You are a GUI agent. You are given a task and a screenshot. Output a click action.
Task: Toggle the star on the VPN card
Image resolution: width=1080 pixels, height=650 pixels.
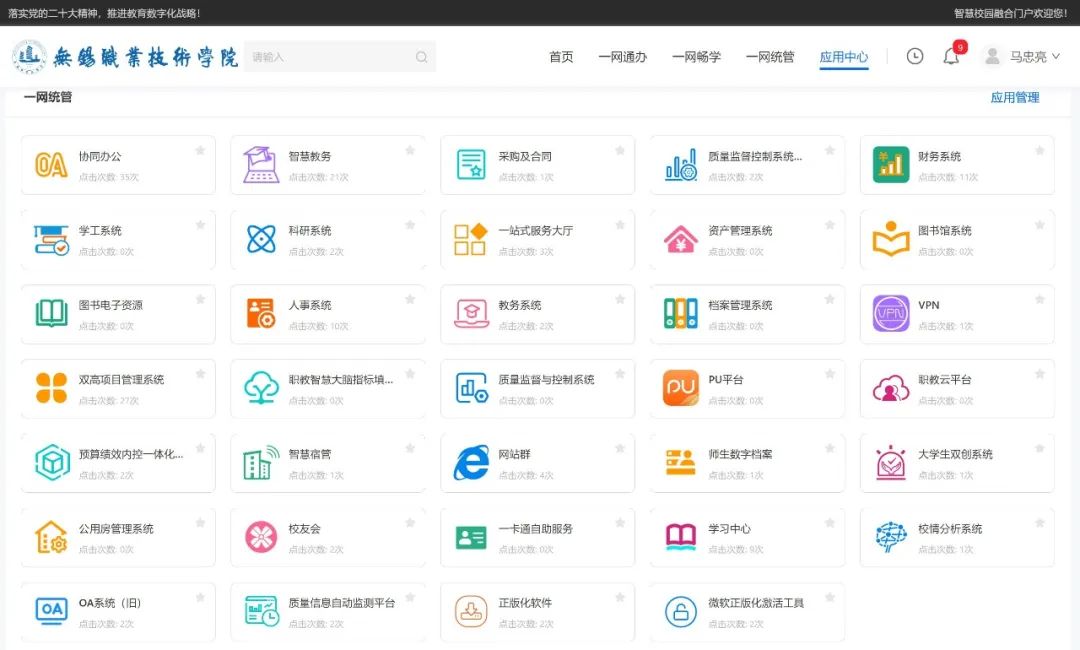click(1040, 297)
